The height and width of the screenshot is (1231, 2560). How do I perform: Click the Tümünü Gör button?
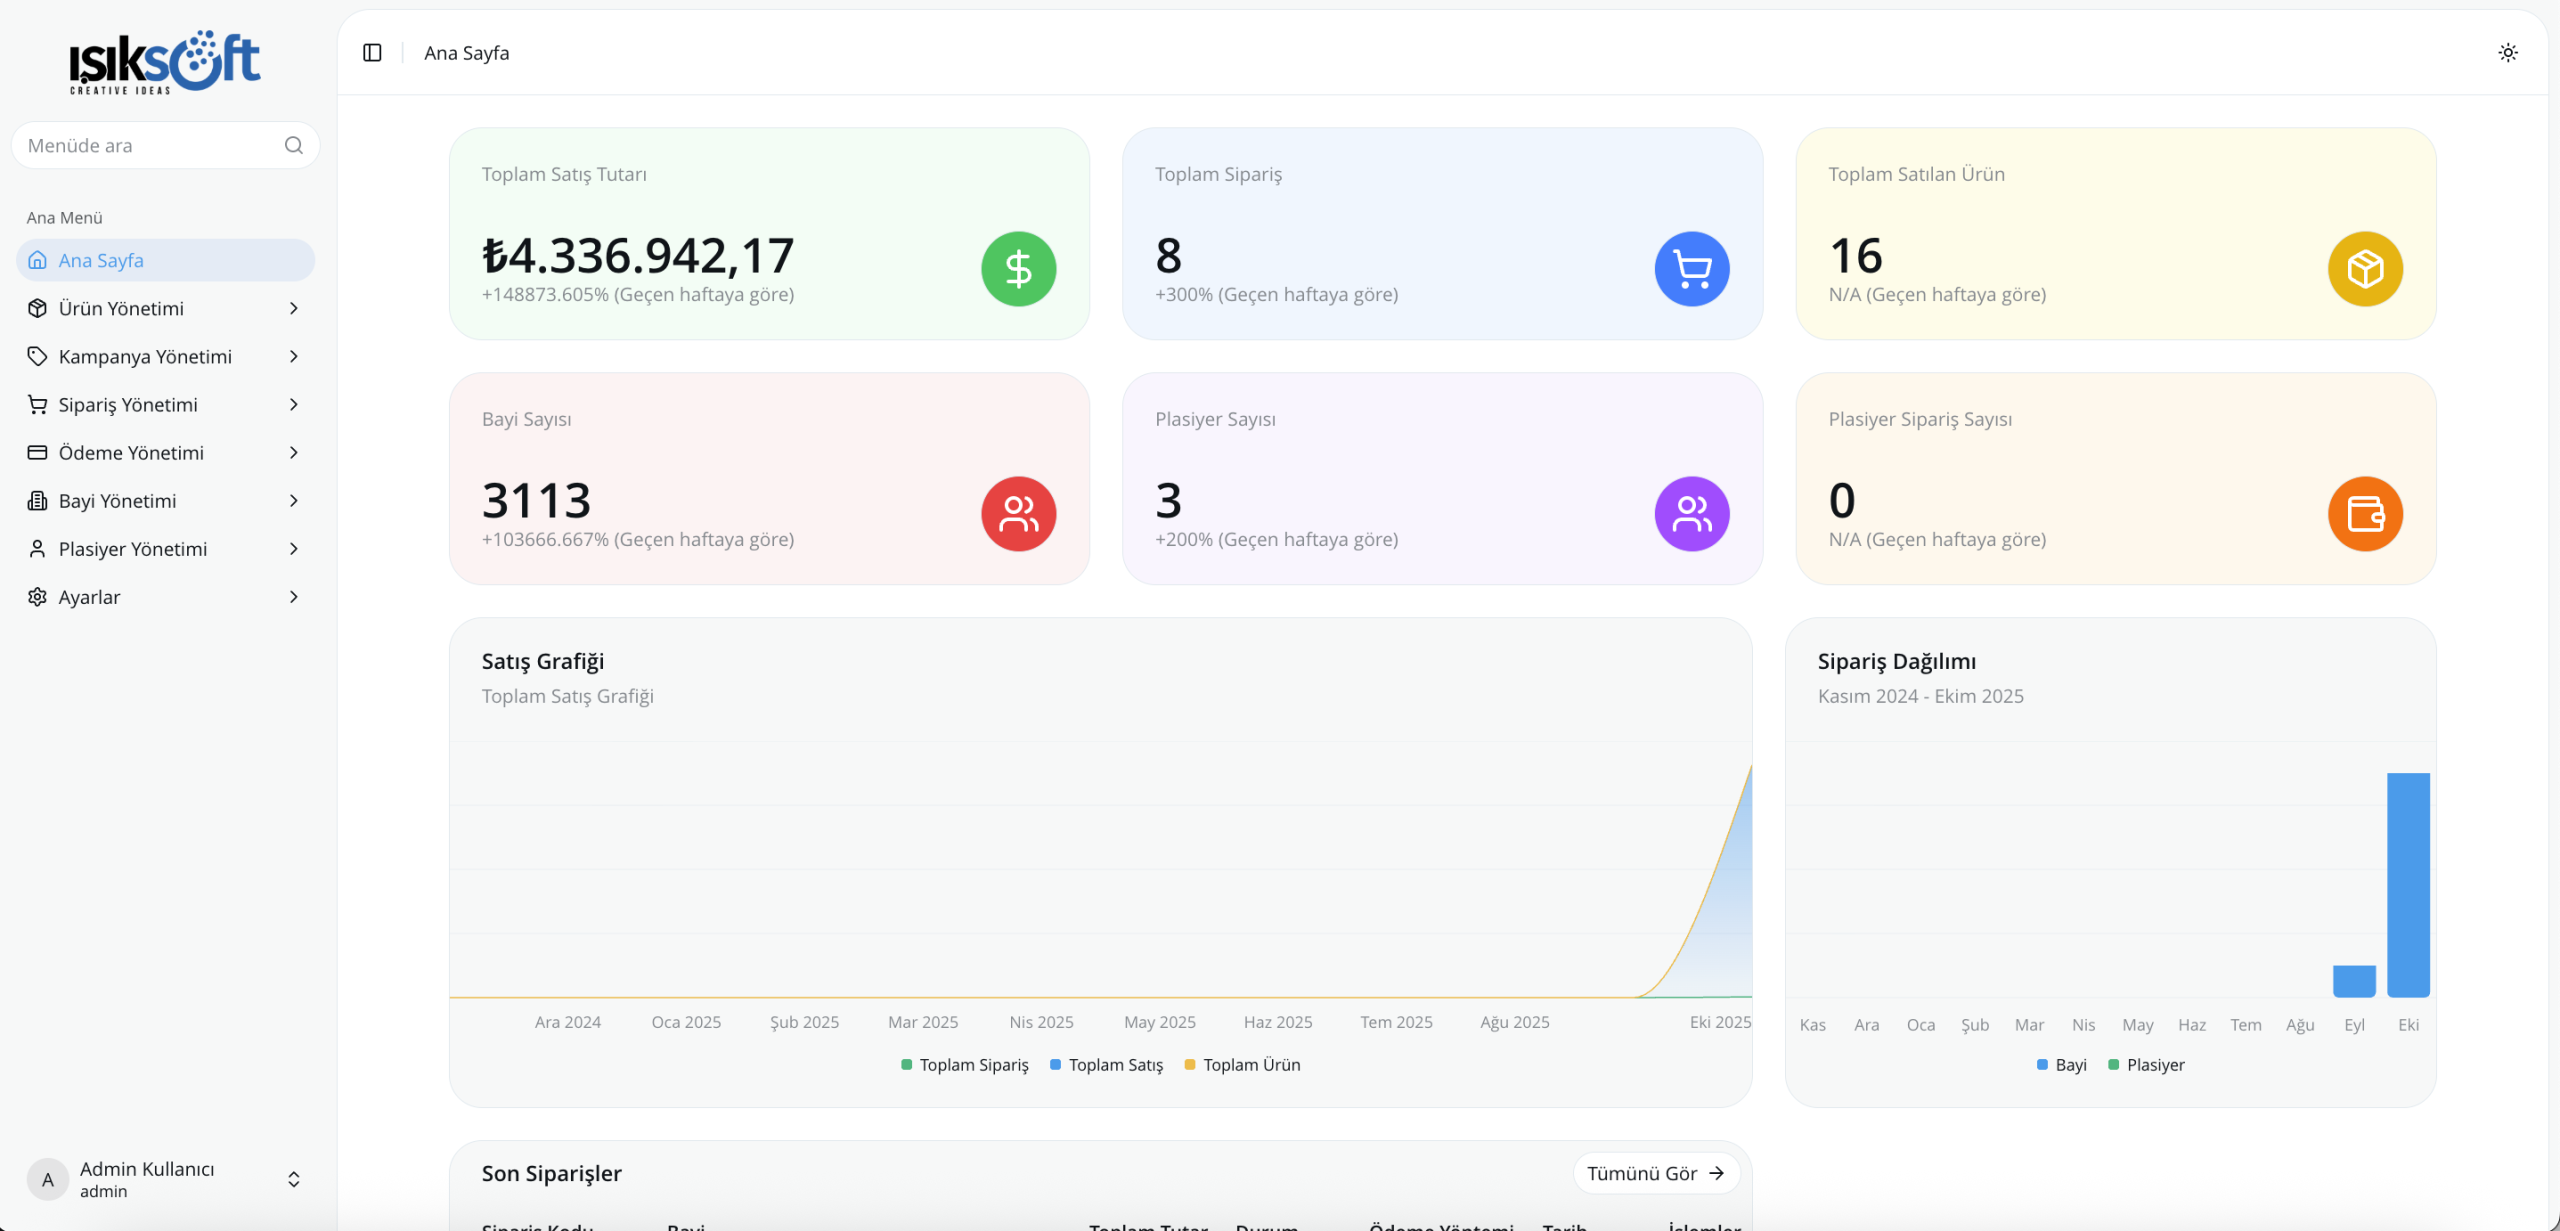pyautogui.click(x=1655, y=1173)
